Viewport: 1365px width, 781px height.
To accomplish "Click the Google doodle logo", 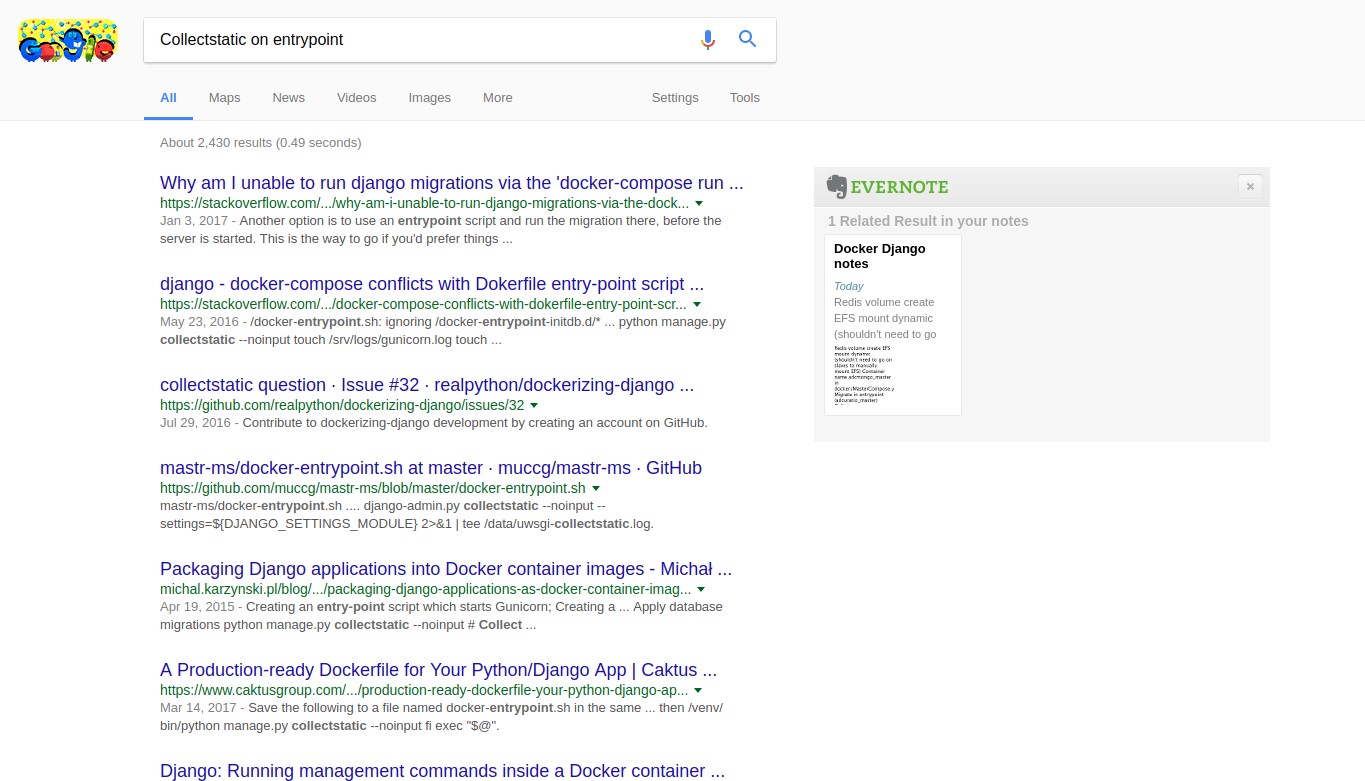I will 68,42.
